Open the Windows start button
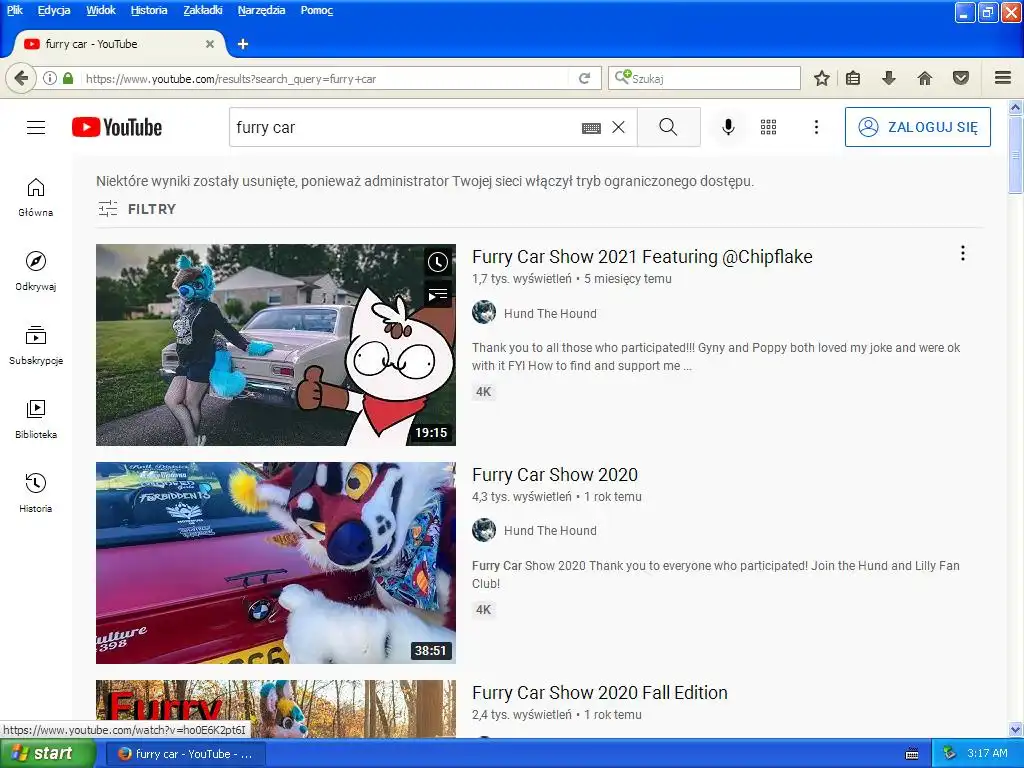 [46, 754]
